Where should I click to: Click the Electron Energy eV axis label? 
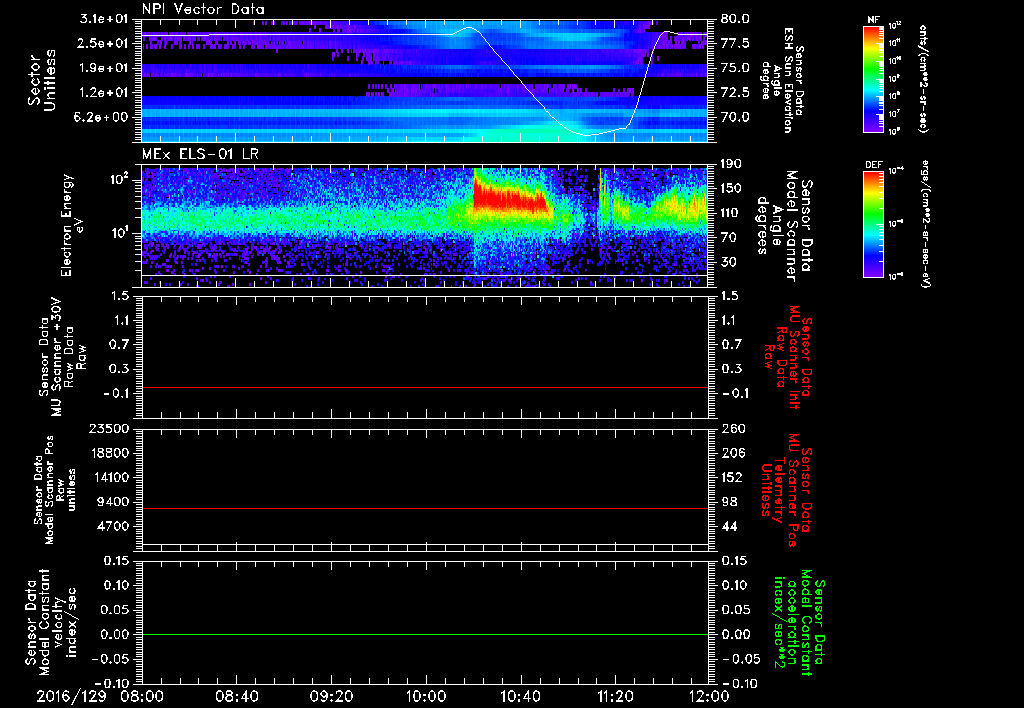(68, 225)
